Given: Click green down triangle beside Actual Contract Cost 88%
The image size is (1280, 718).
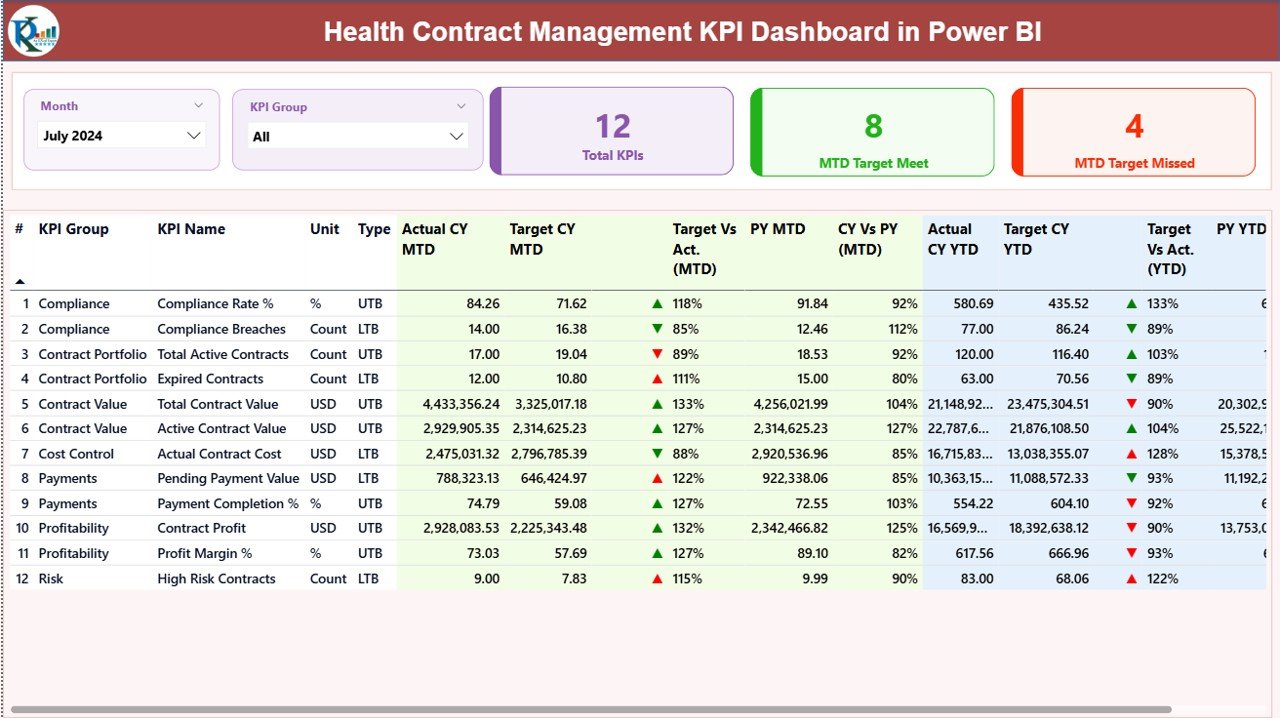Looking at the screenshot, I should pos(658,453).
